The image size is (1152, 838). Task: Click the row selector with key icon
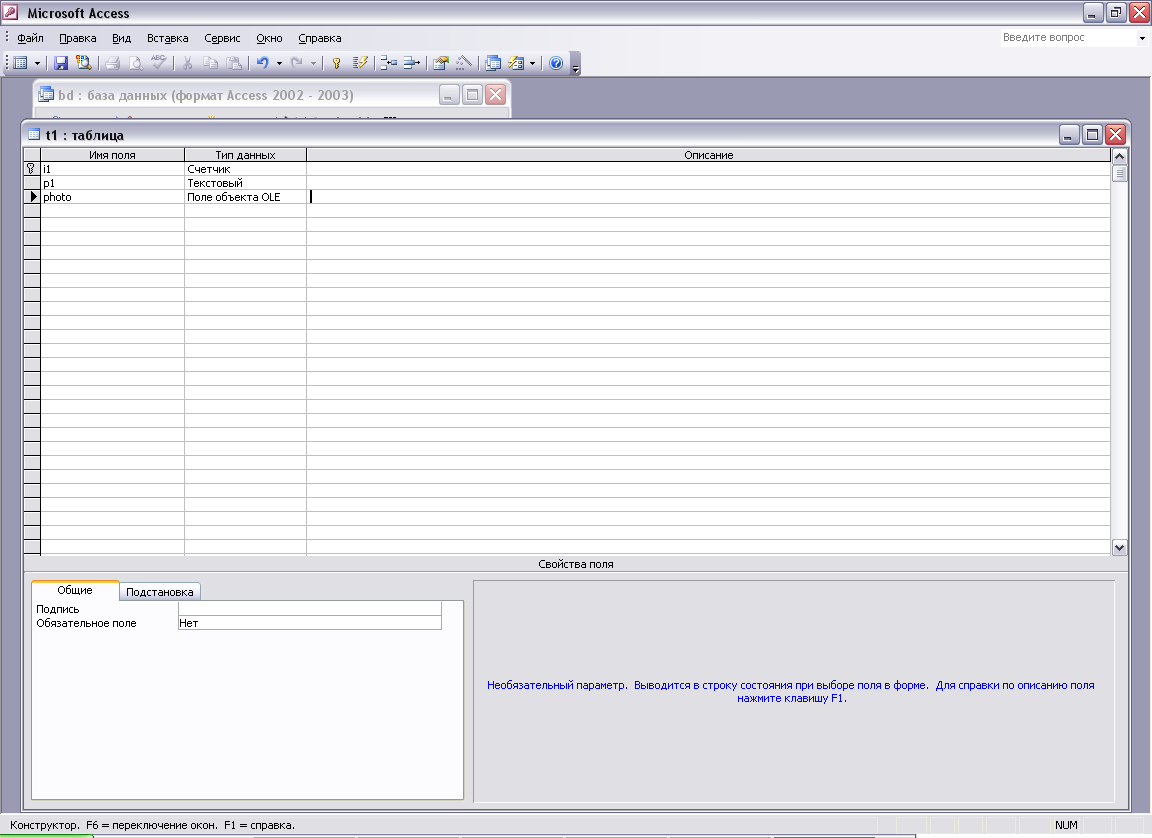click(32, 169)
